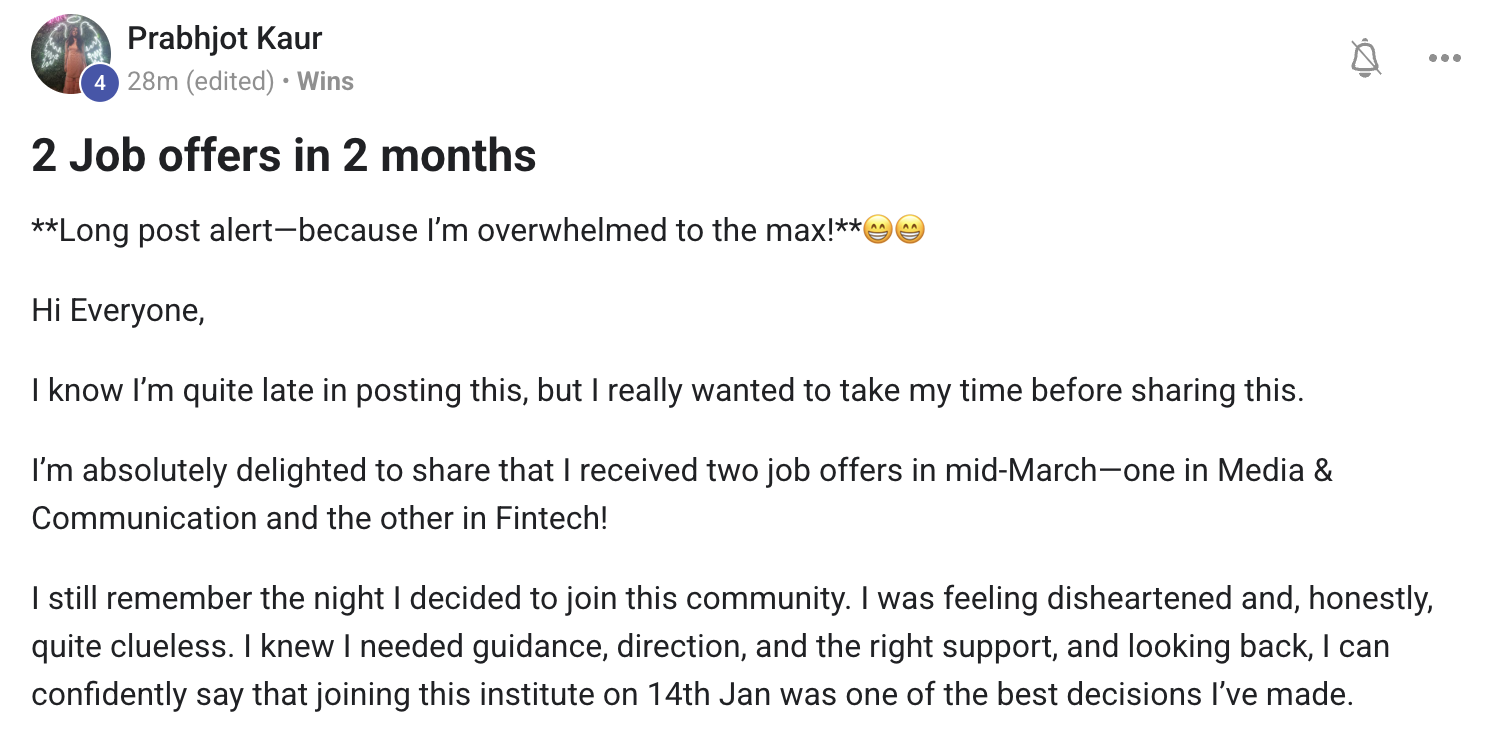
Task: Open the three-dot post options menu
Action: 1444,59
